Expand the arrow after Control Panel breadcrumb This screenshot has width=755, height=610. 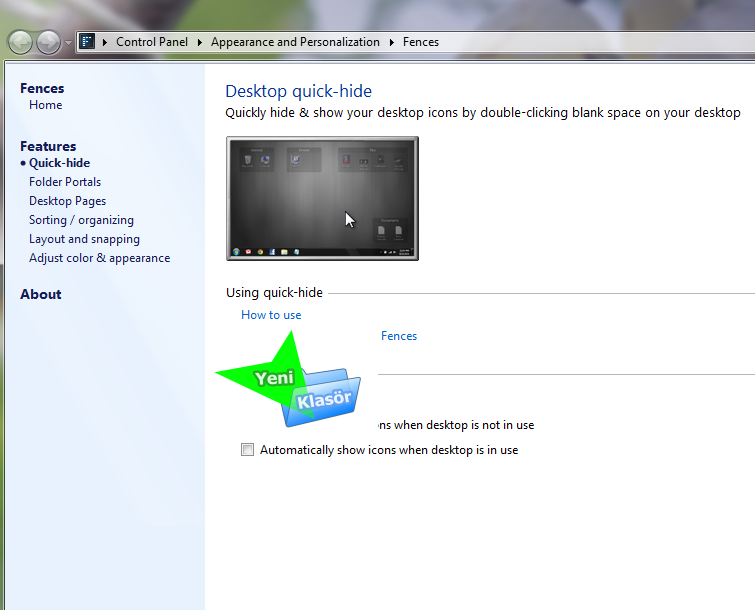(x=200, y=42)
